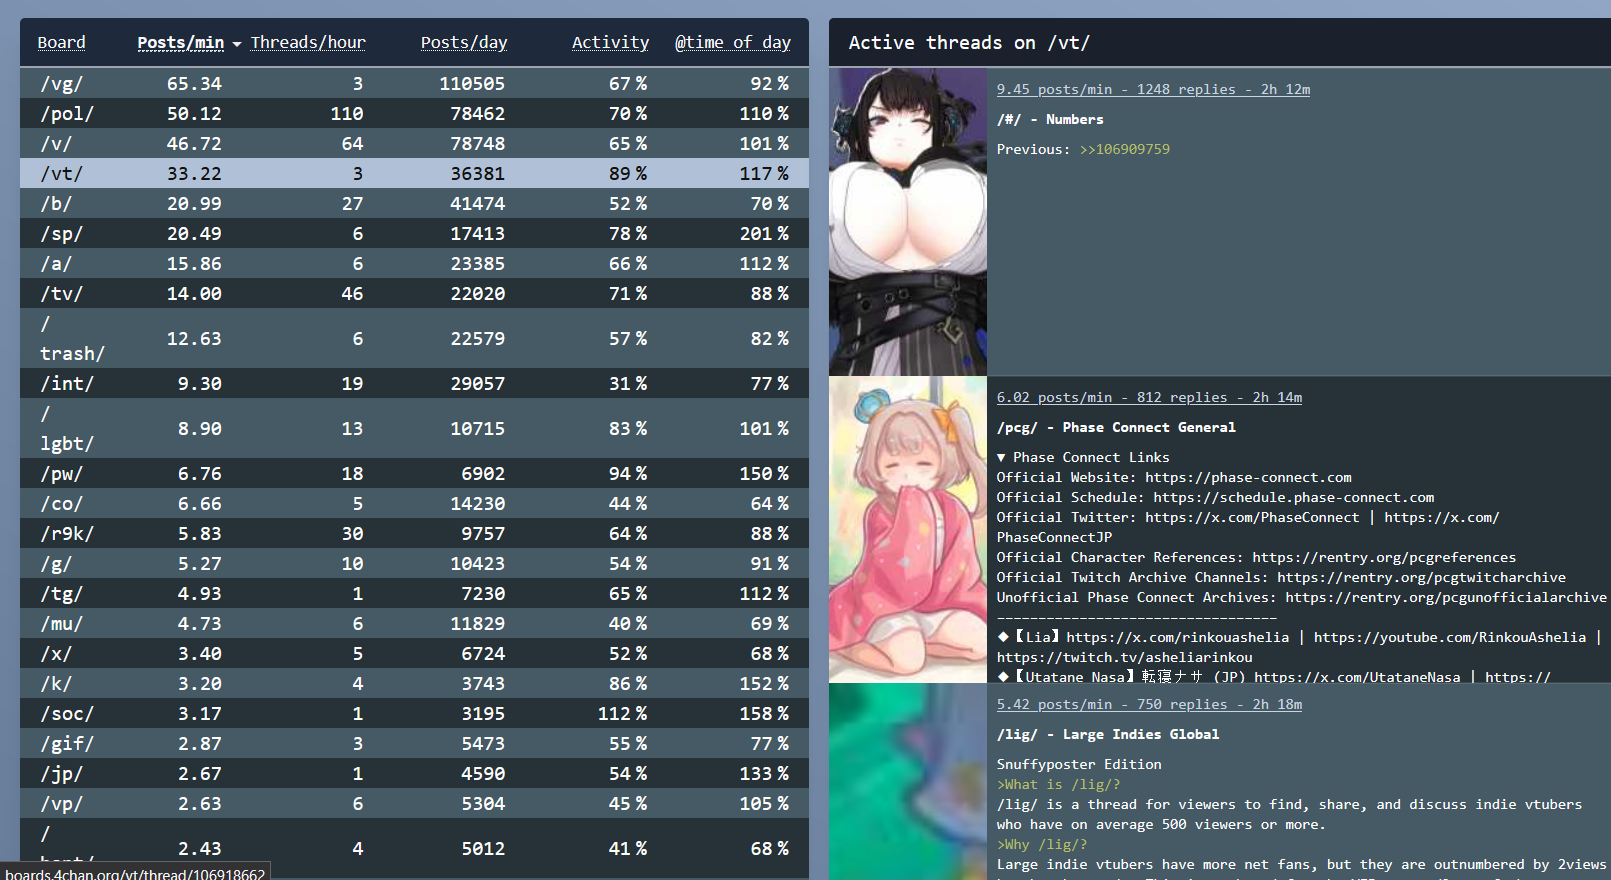Viewport: 1611px width, 880px height.
Task: Select the /trash/ board row
Action: point(414,338)
